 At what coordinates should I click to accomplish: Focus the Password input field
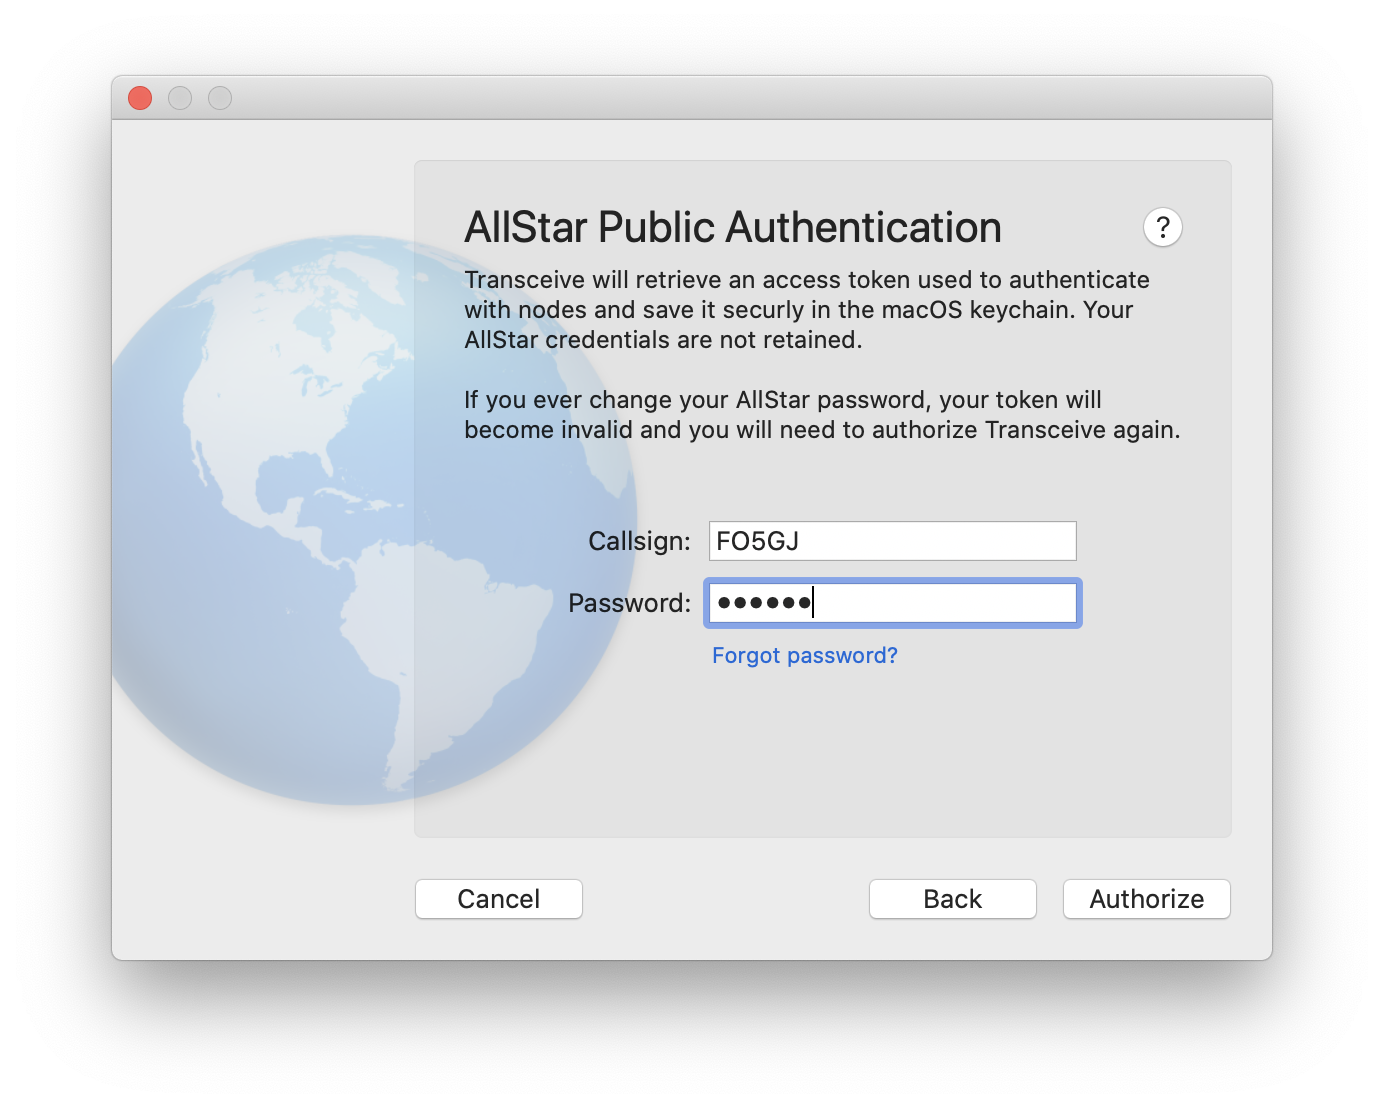tap(892, 603)
